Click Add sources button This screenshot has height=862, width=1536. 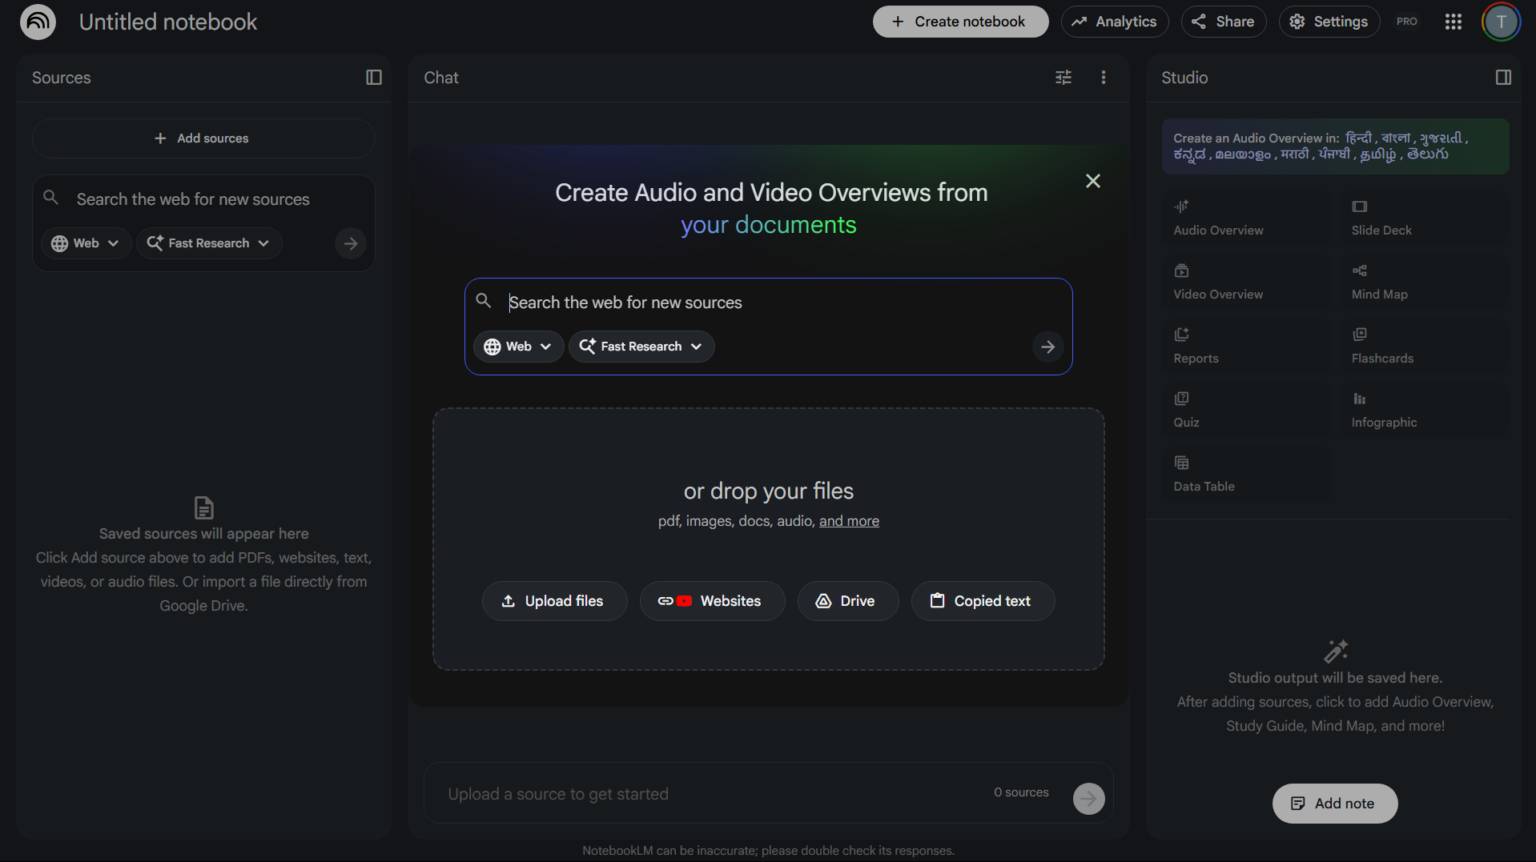tap(203, 138)
